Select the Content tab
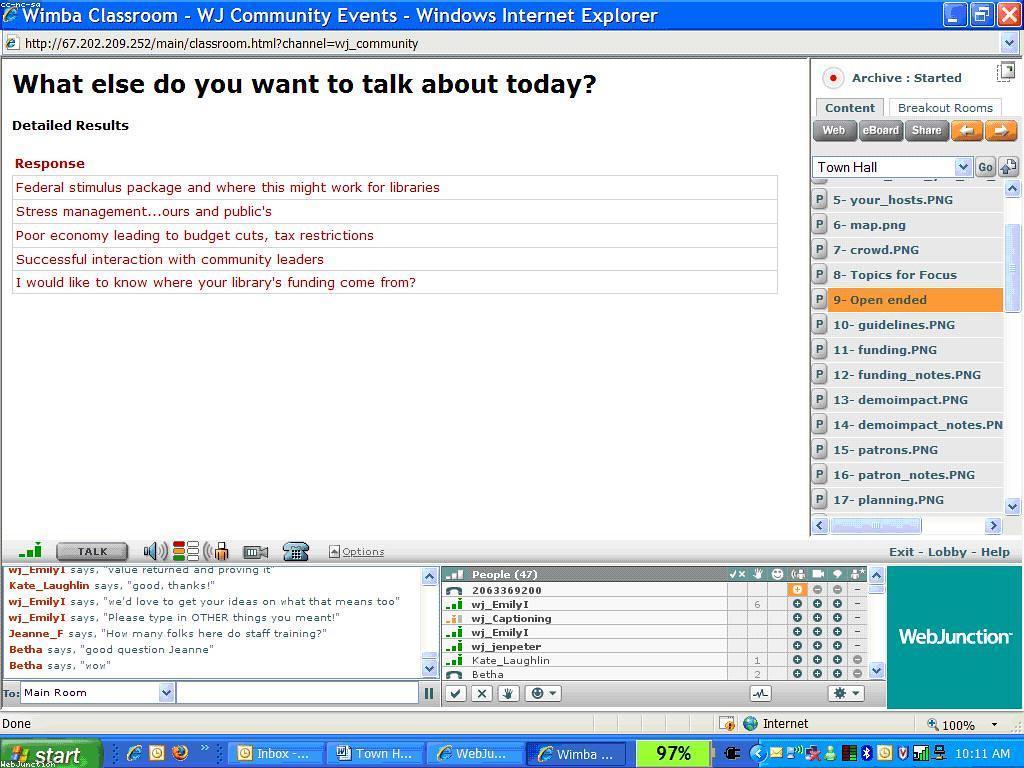The image size is (1024, 768). 849,108
